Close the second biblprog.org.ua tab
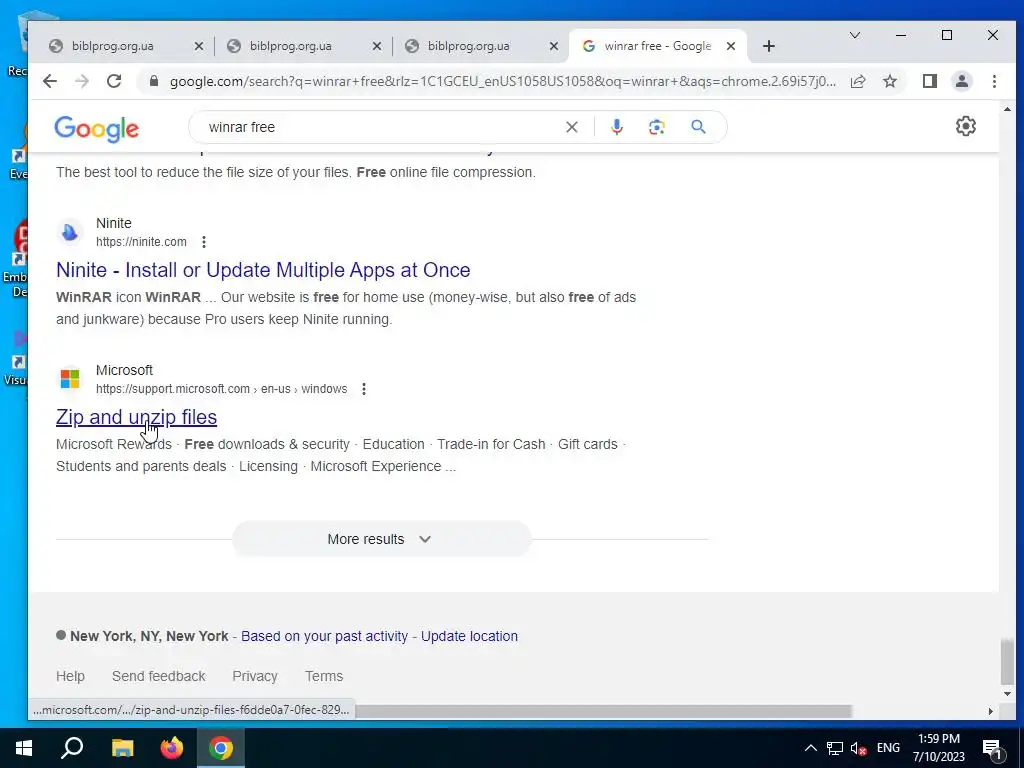 point(377,46)
